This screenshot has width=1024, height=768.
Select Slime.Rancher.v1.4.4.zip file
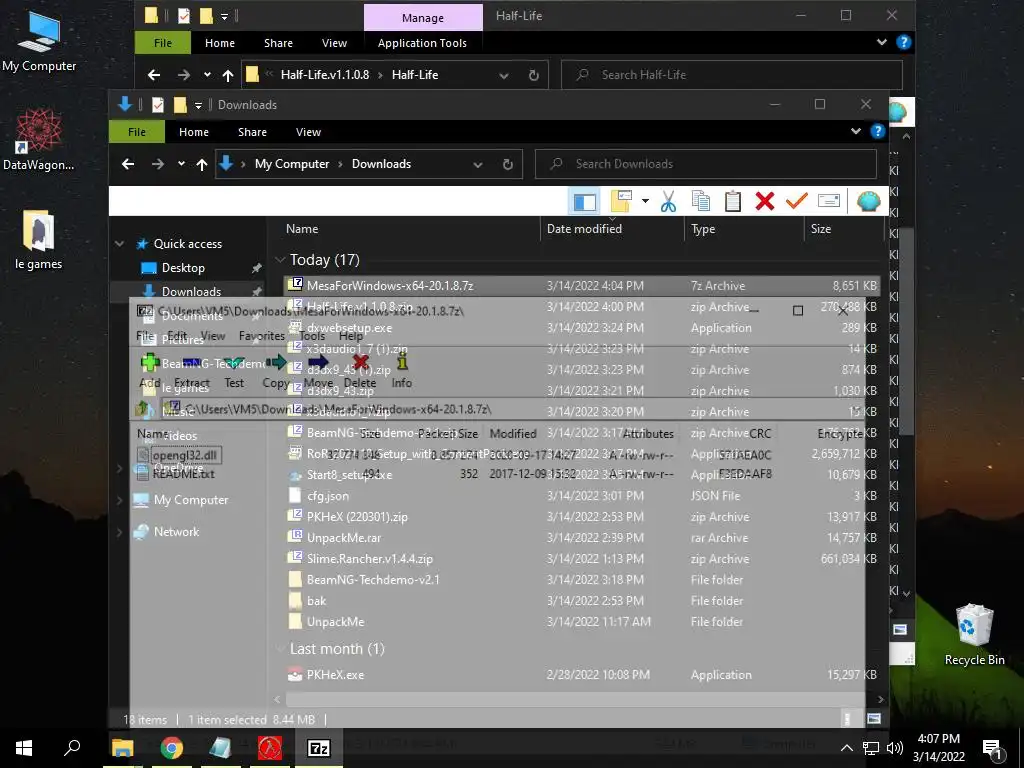click(x=581, y=558)
